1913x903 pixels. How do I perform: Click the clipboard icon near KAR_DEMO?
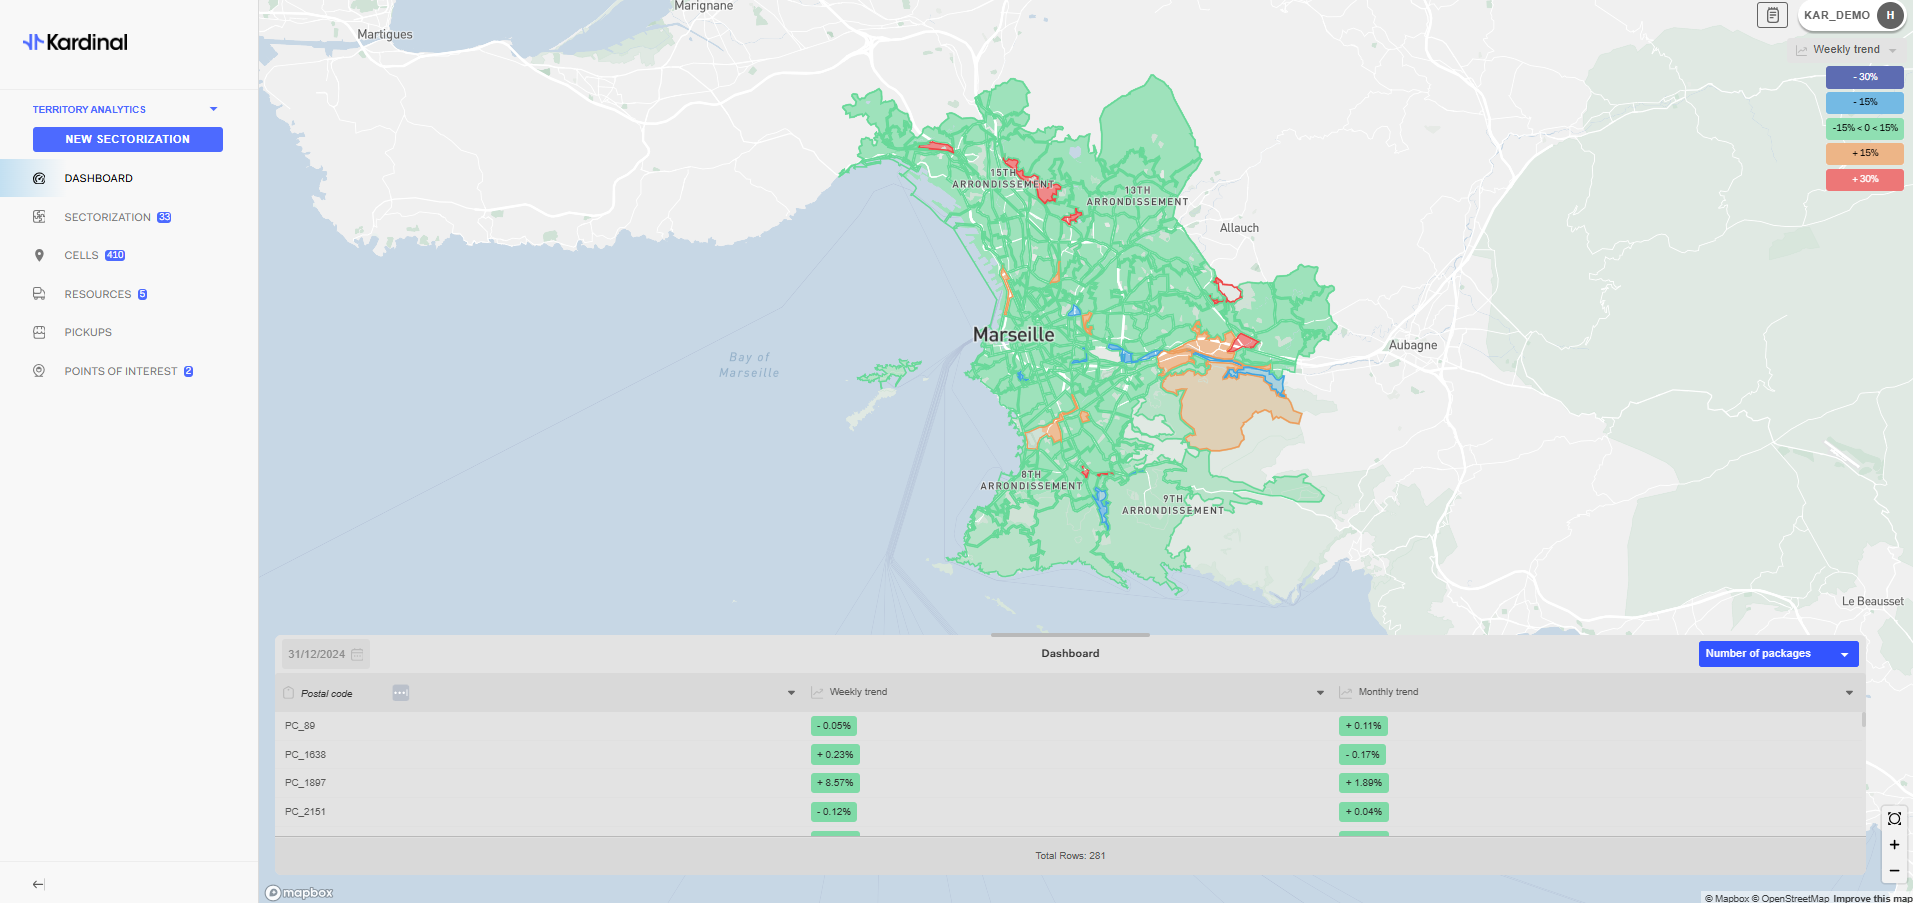1771,15
